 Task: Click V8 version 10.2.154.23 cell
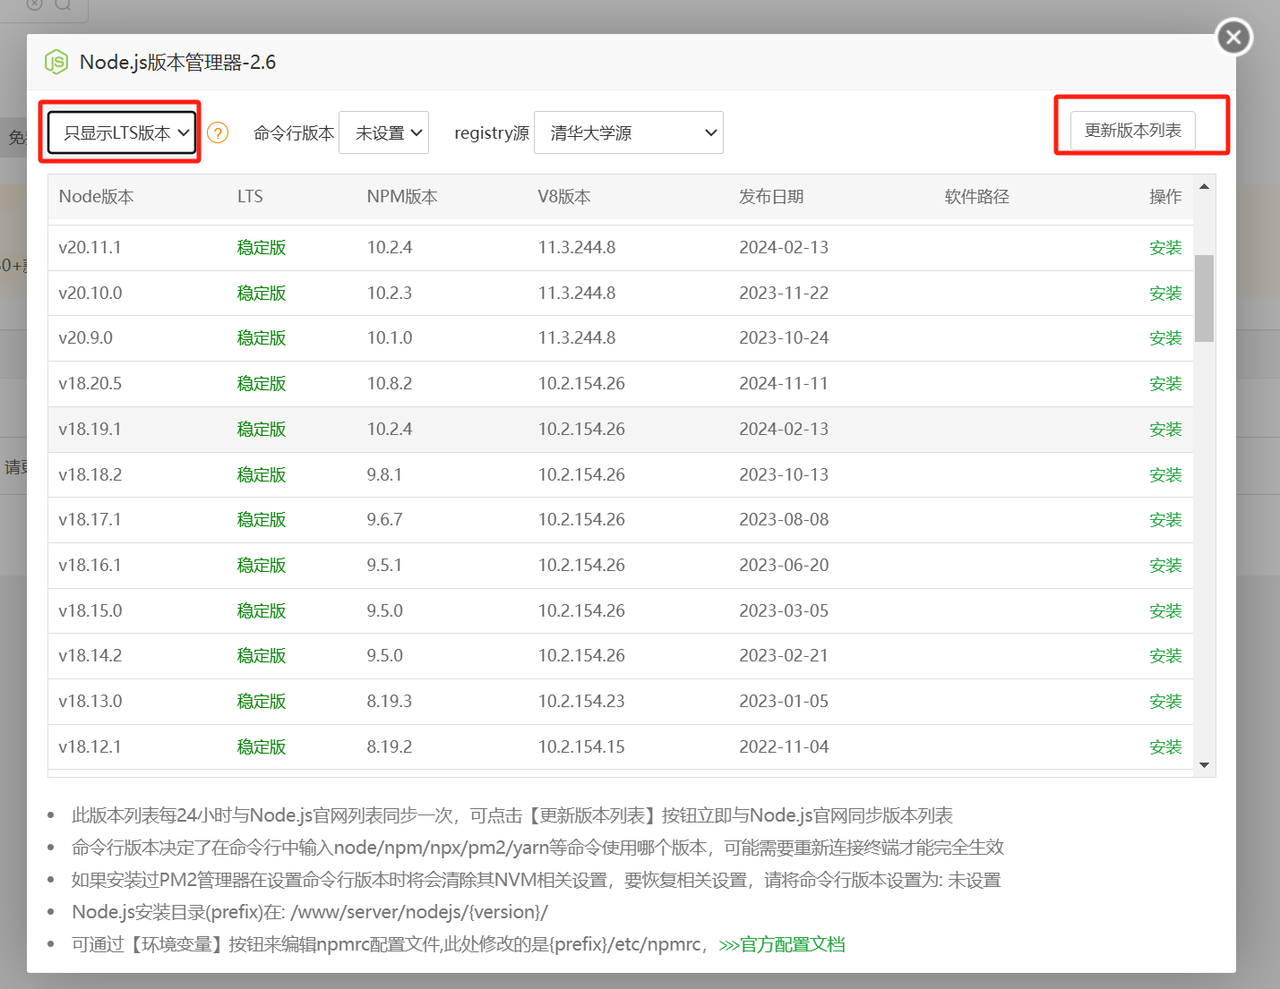tap(581, 702)
